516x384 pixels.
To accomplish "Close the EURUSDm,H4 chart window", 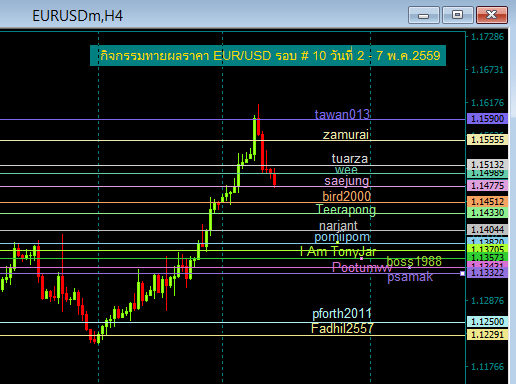I will coord(492,15).
